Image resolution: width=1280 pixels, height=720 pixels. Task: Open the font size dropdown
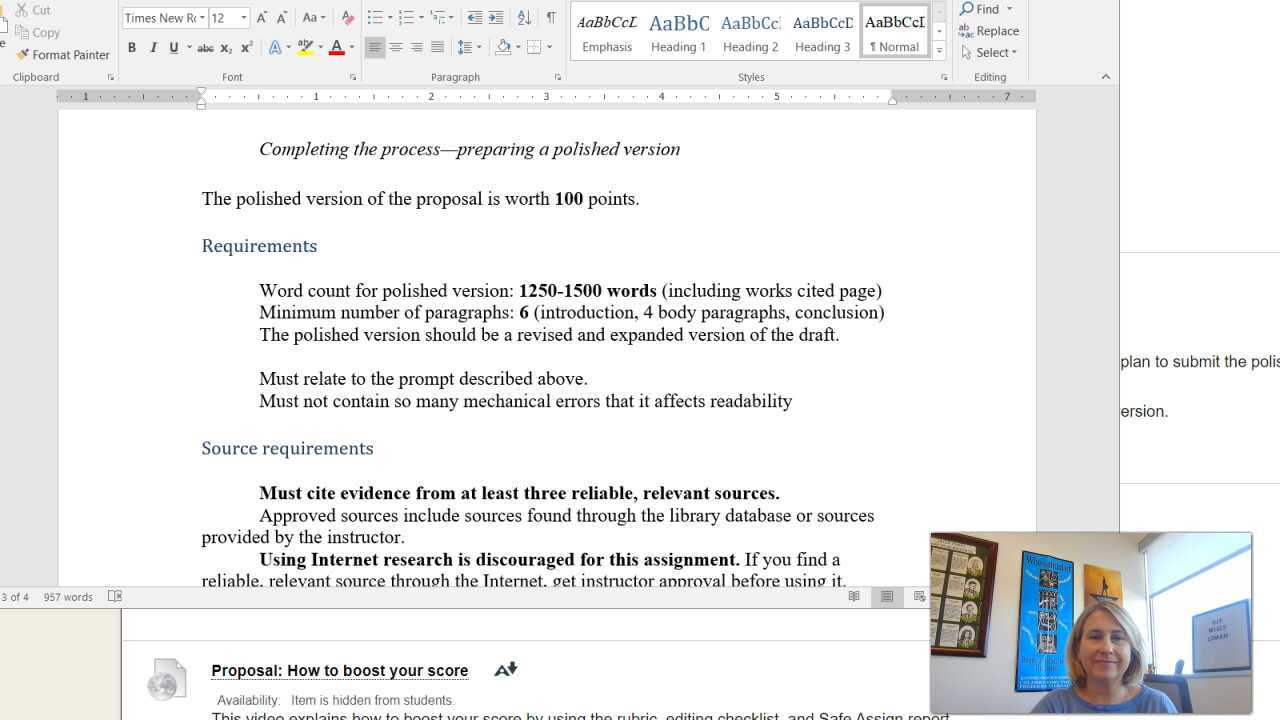tap(243, 18)
